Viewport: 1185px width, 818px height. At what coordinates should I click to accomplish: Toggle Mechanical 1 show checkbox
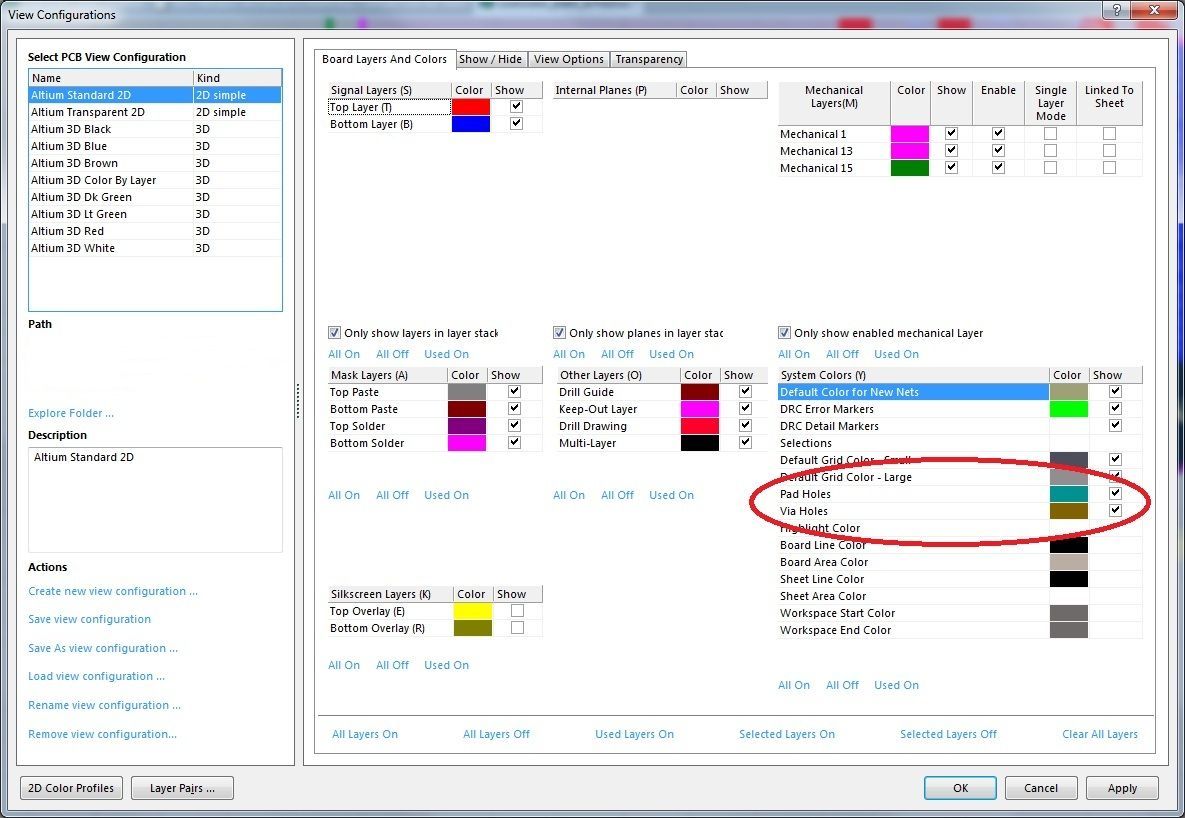pyautogui.click(x=951, y=133)
